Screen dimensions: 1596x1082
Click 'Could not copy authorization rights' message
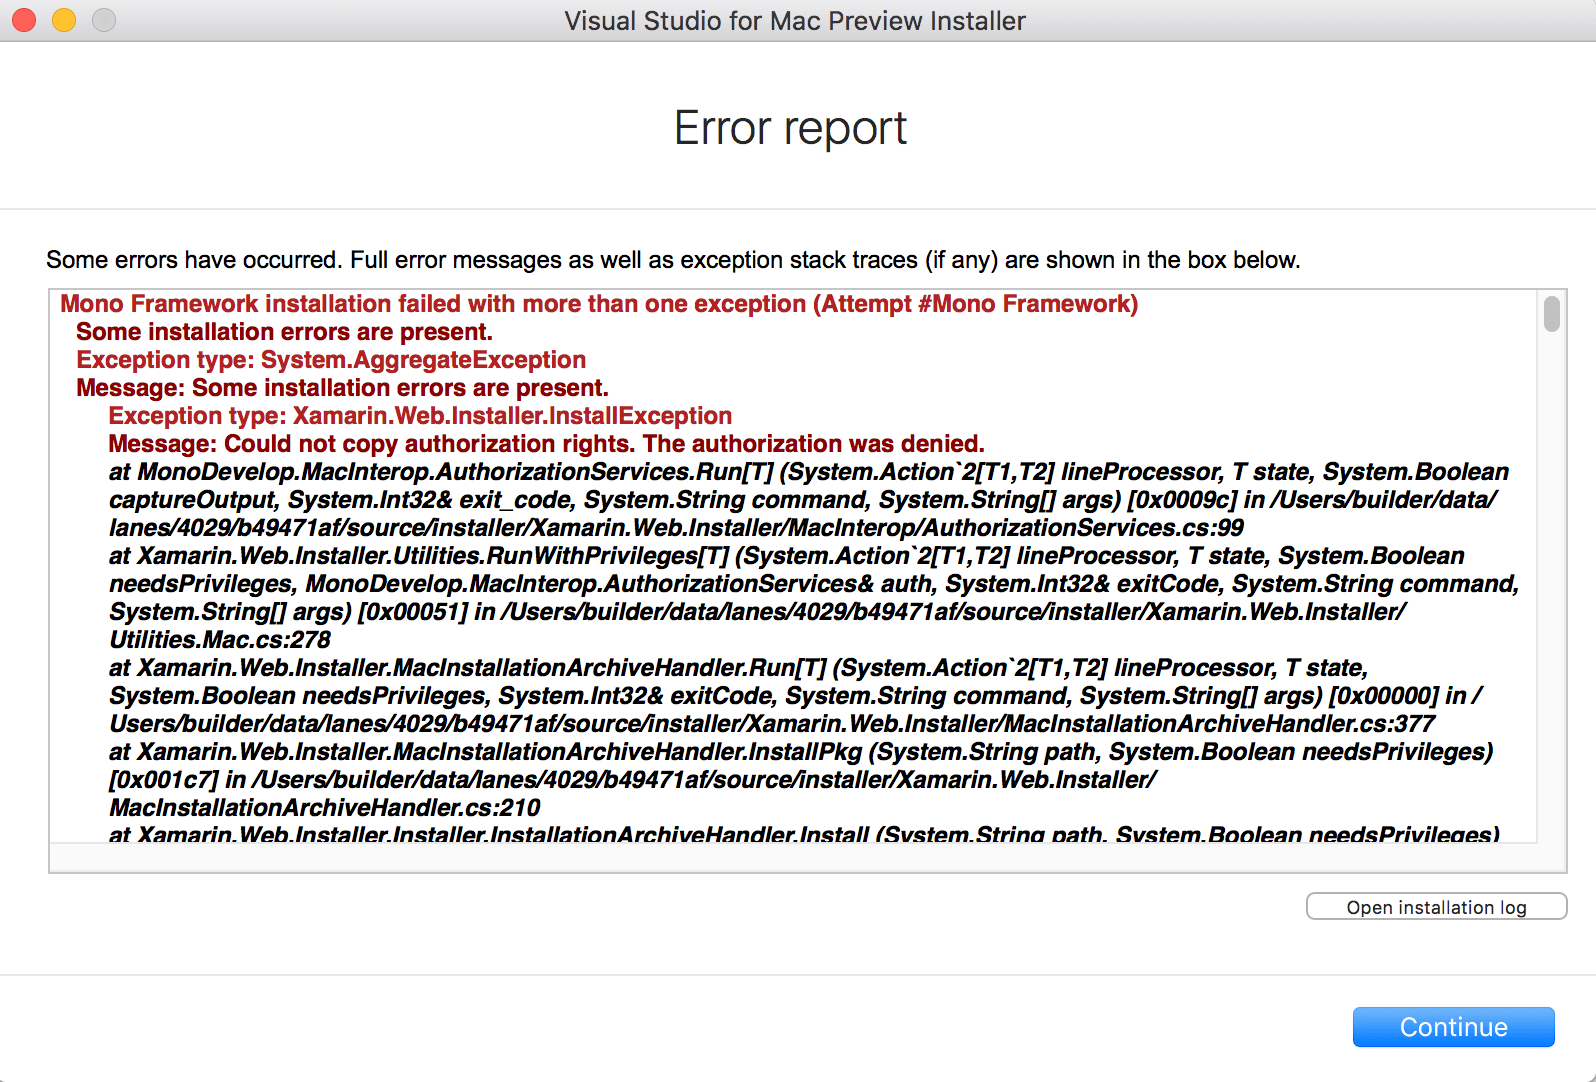coord(546,444)
